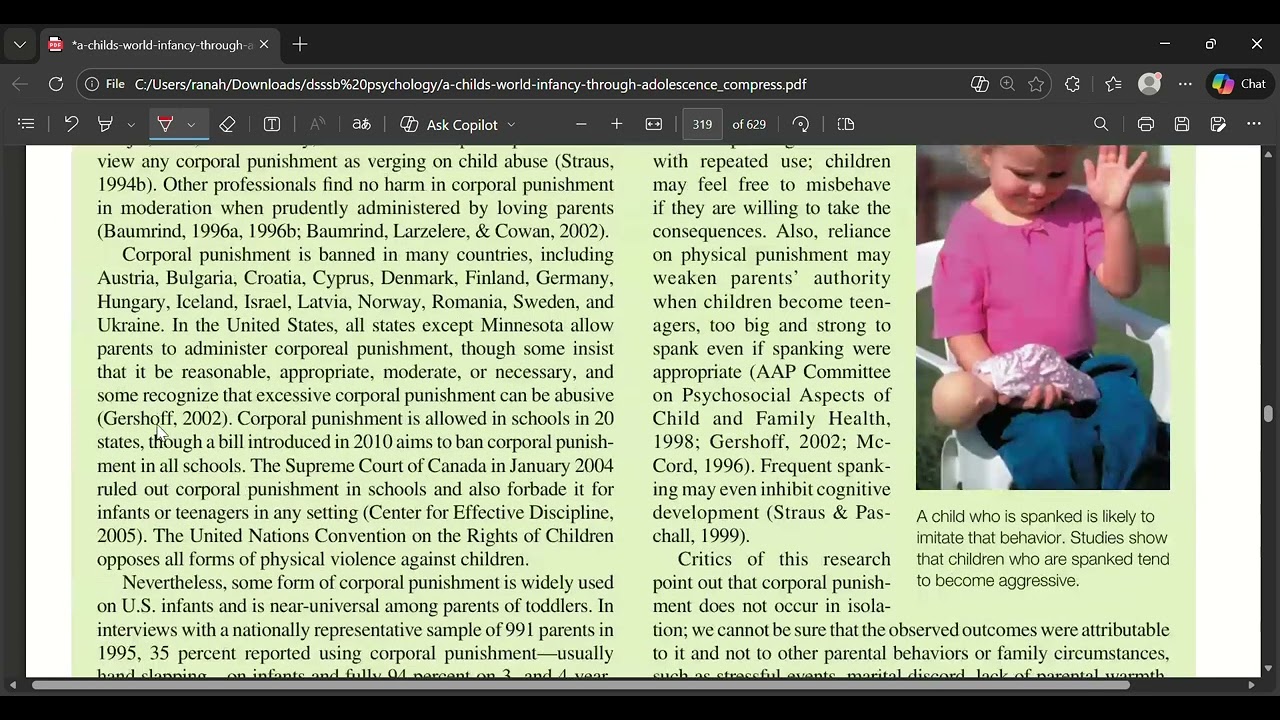Minimize the browser window
Viewport: 1280px width, 720px height.
coord(1165,44)
